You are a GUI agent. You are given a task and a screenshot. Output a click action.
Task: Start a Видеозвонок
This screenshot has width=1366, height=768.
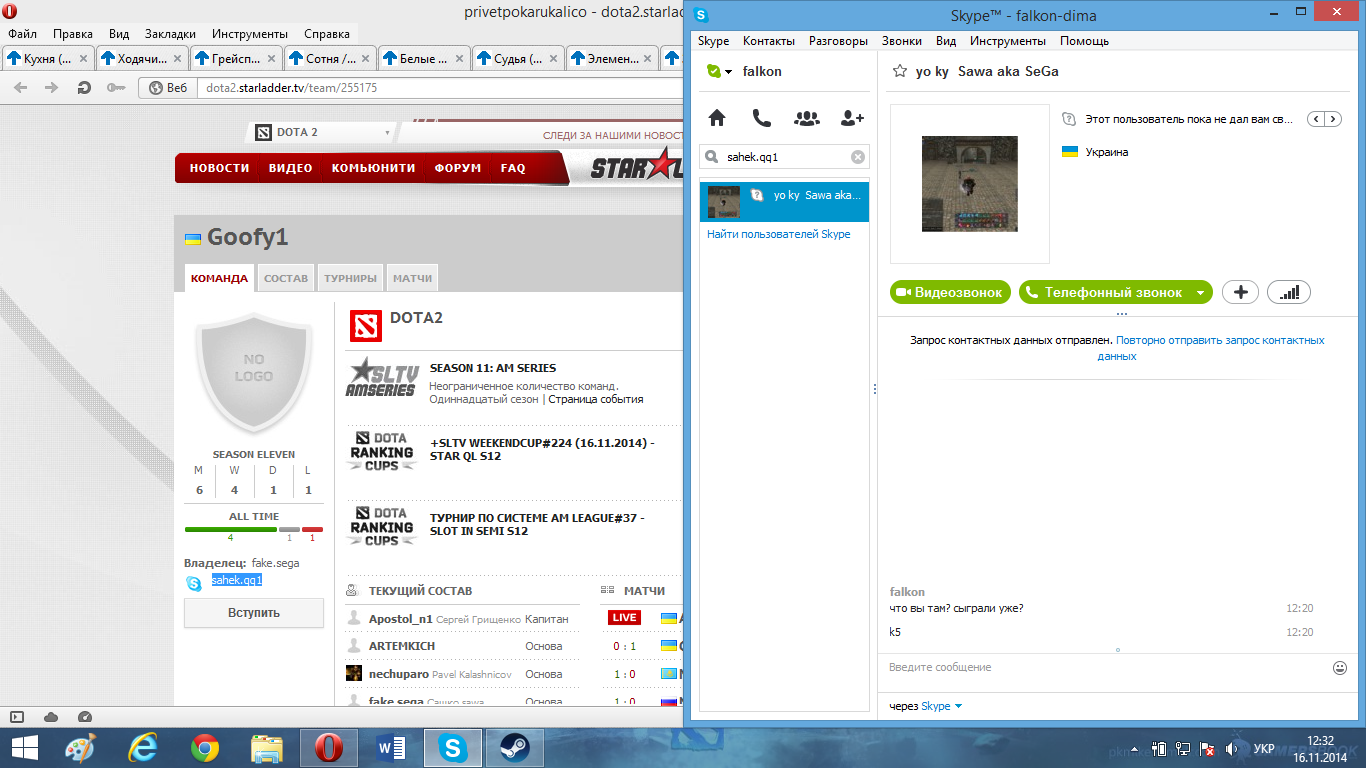[x=950, y=292]
